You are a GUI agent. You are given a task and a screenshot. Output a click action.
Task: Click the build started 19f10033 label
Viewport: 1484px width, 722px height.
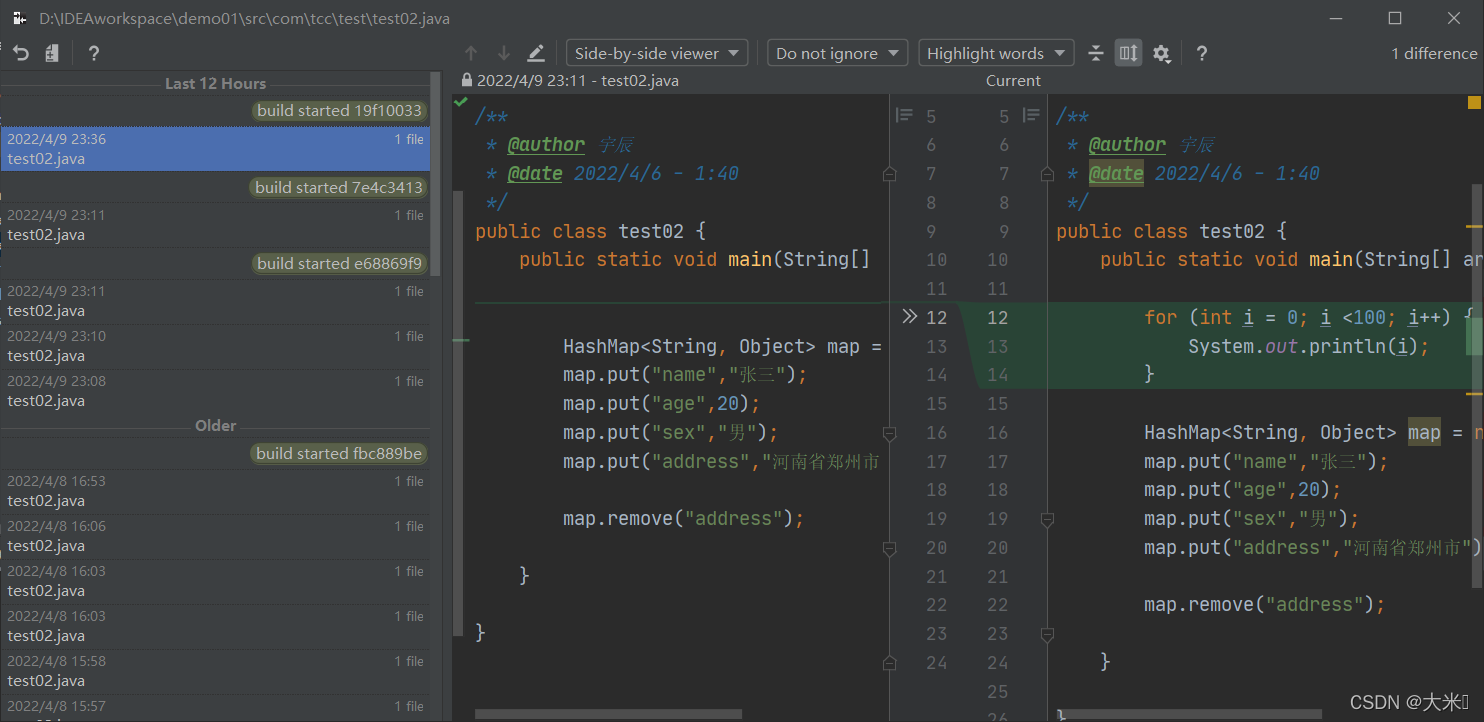coord(339,111)
